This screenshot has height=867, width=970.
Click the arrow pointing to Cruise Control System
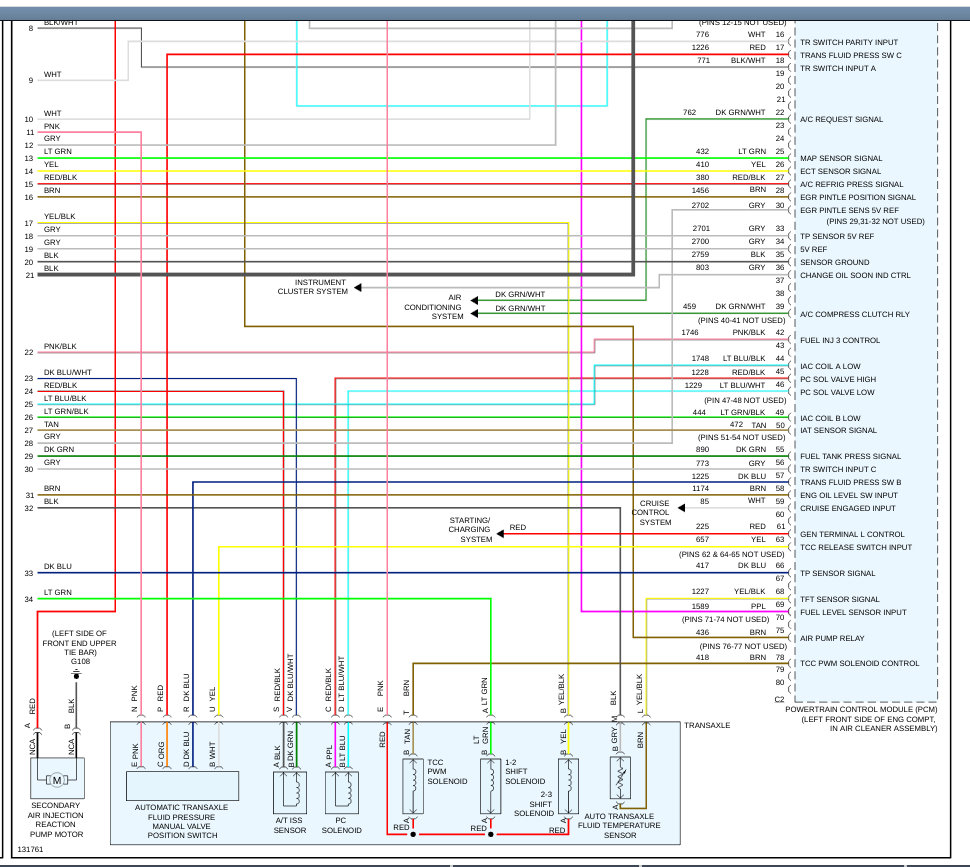pos(681,508)
